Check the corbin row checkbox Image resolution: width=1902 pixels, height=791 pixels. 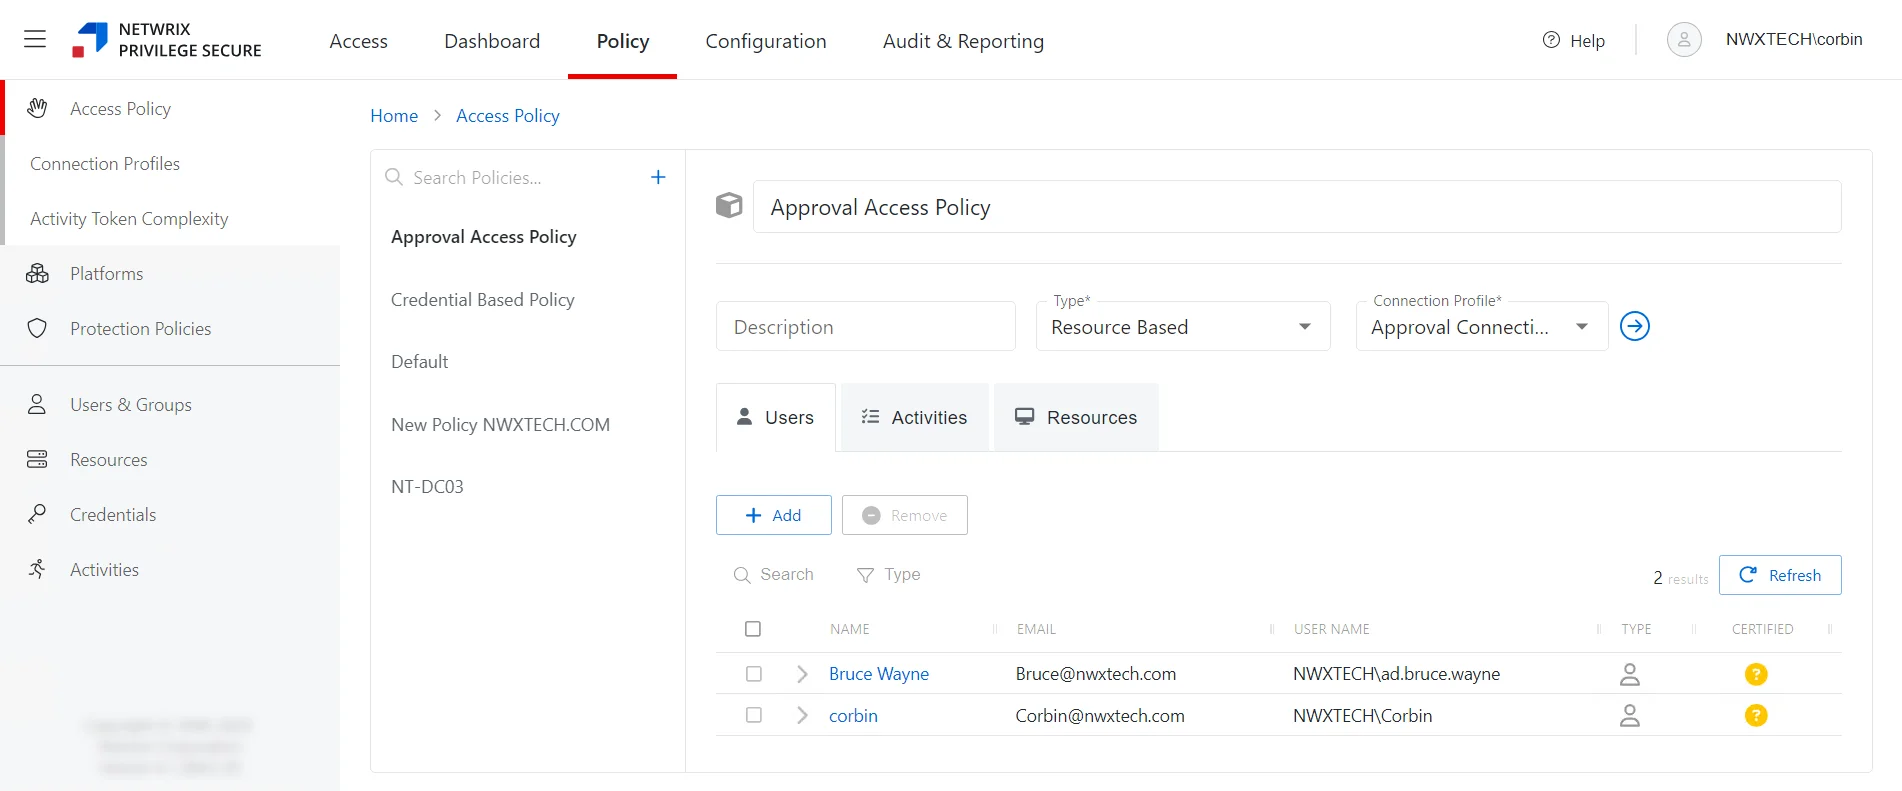click(754, 715)
